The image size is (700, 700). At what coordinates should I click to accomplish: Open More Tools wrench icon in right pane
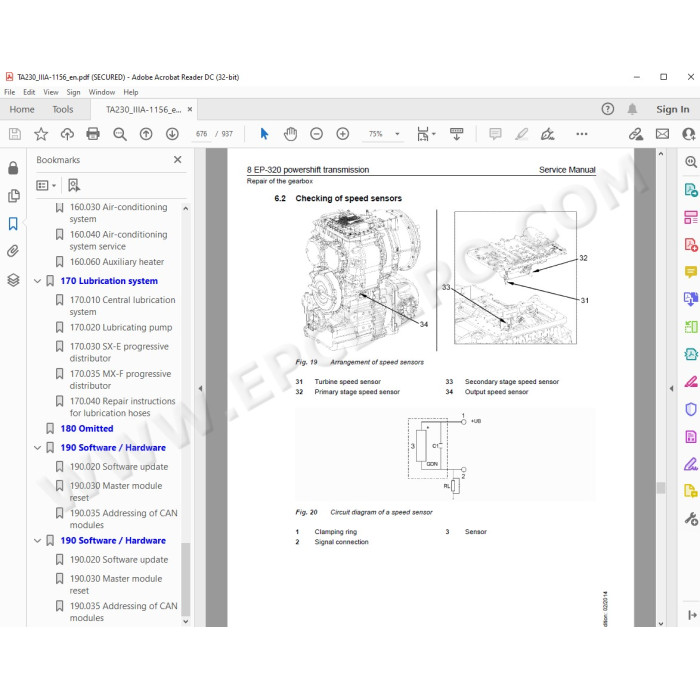click(x=690, y=519)
